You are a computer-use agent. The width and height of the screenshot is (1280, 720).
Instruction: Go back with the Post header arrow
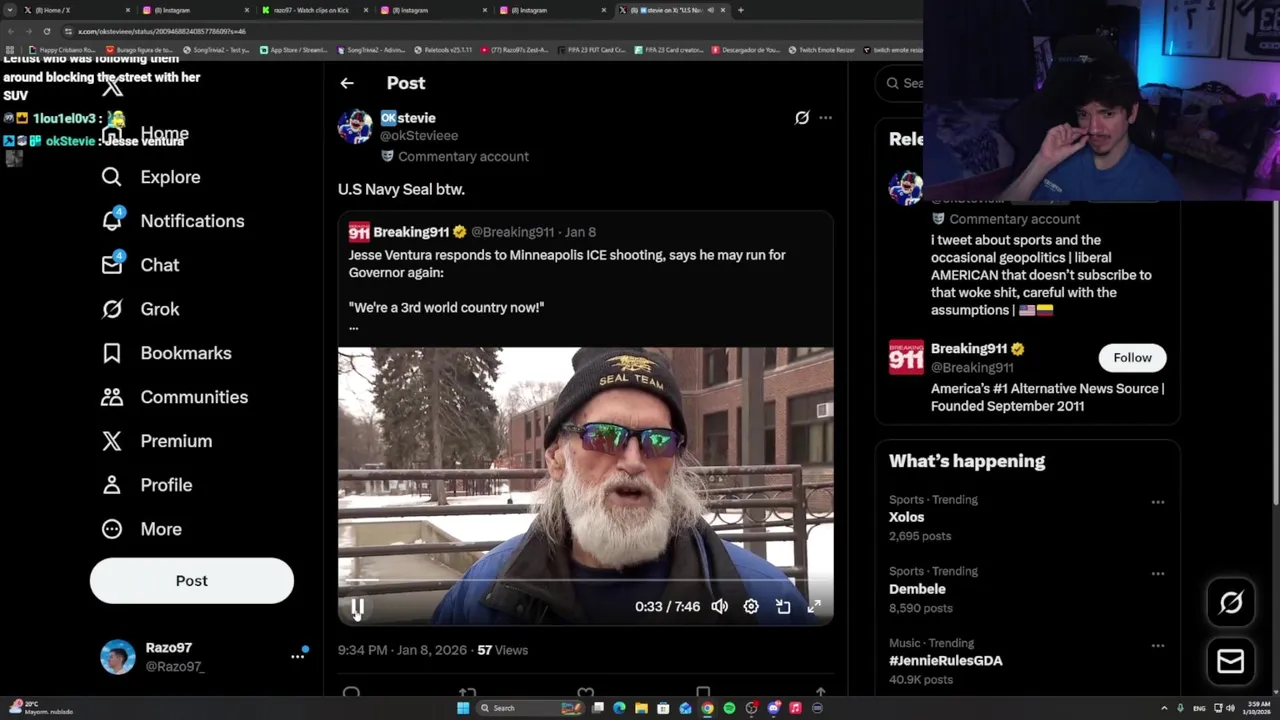[347, 83]
